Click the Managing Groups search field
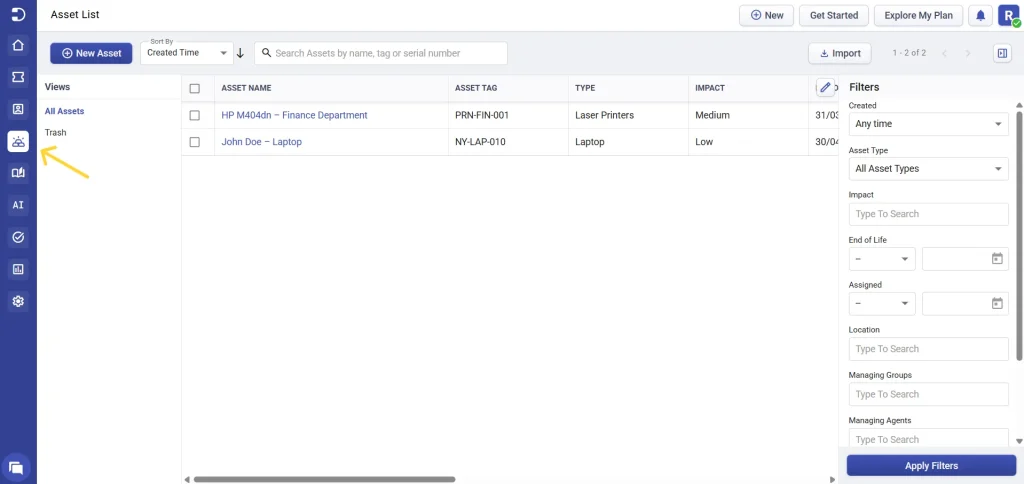Image resolution: width=1024 pixels, height=484 pixels. (928, 395)
